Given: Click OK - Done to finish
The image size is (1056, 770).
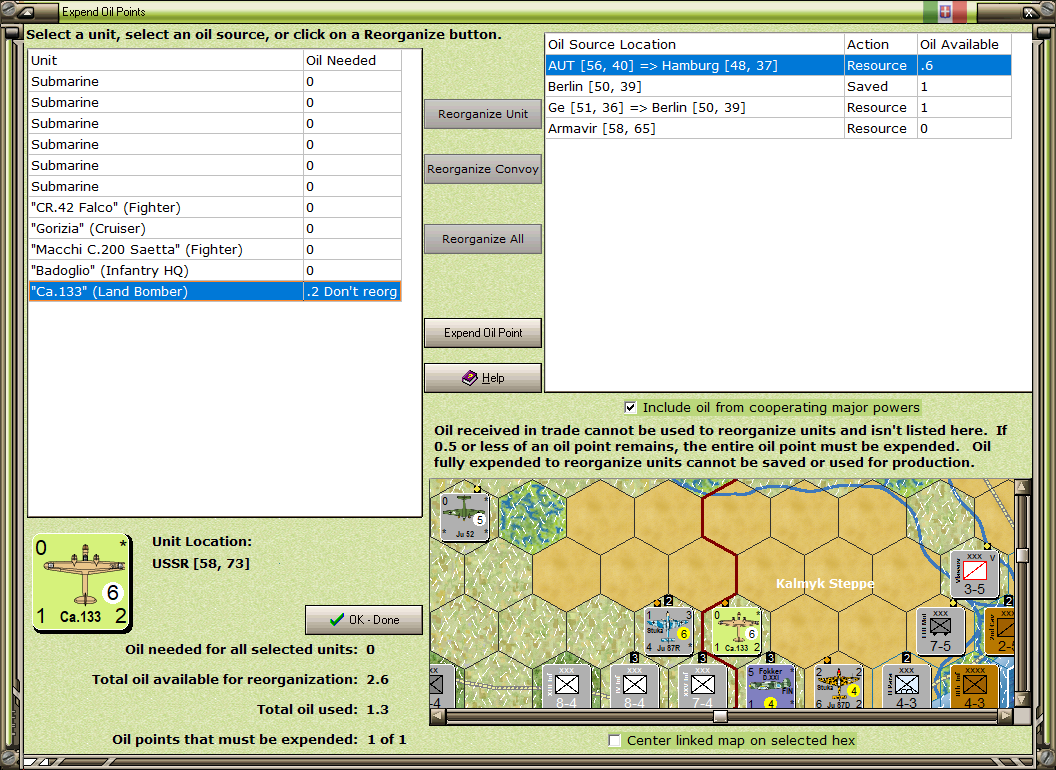Looking at the screenshot, I should (364, 620).
